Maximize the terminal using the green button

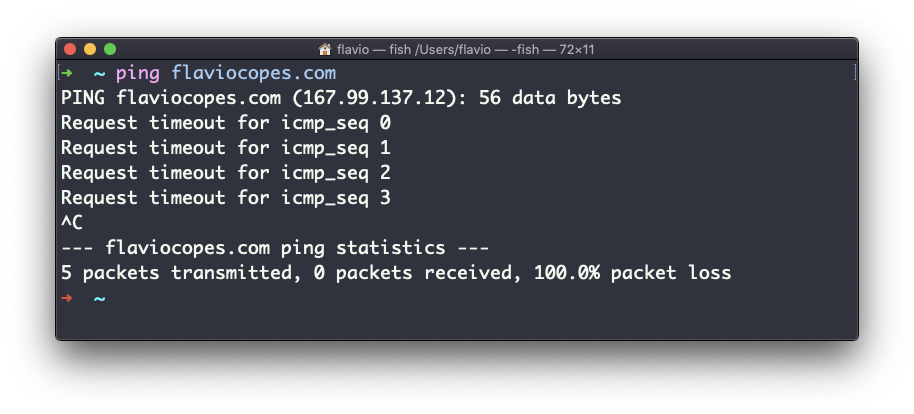(x=110, y=49)
